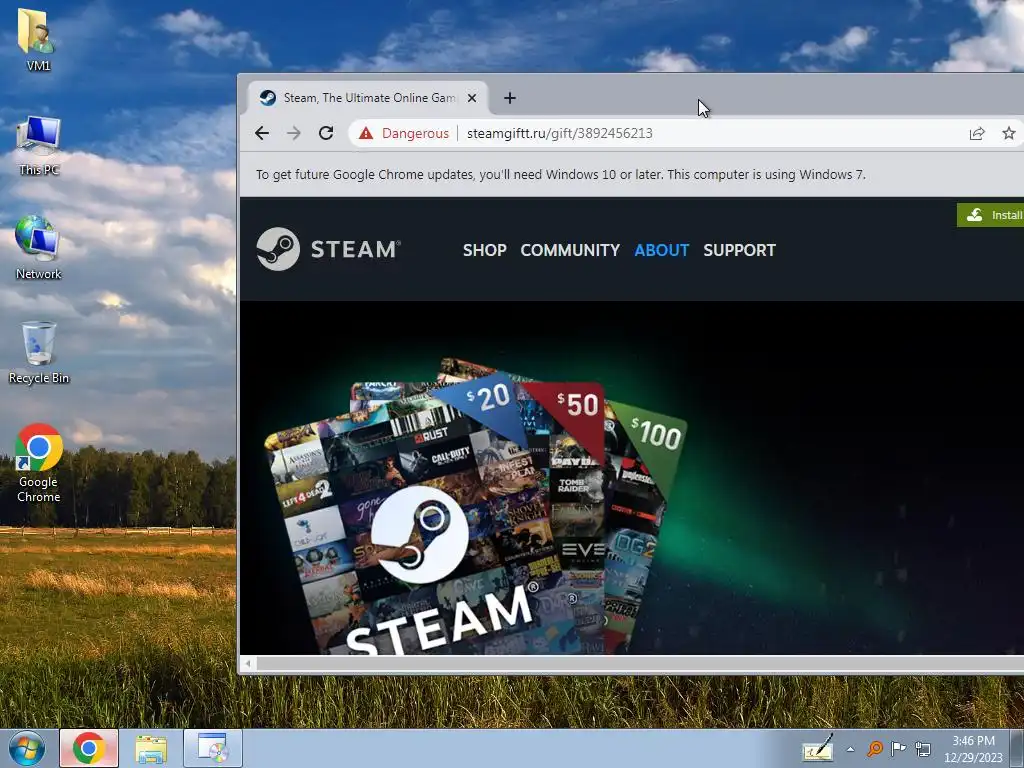Click the Steam logo in page header
Viewport: 1024px width, 768px height.
coord(328,249)
